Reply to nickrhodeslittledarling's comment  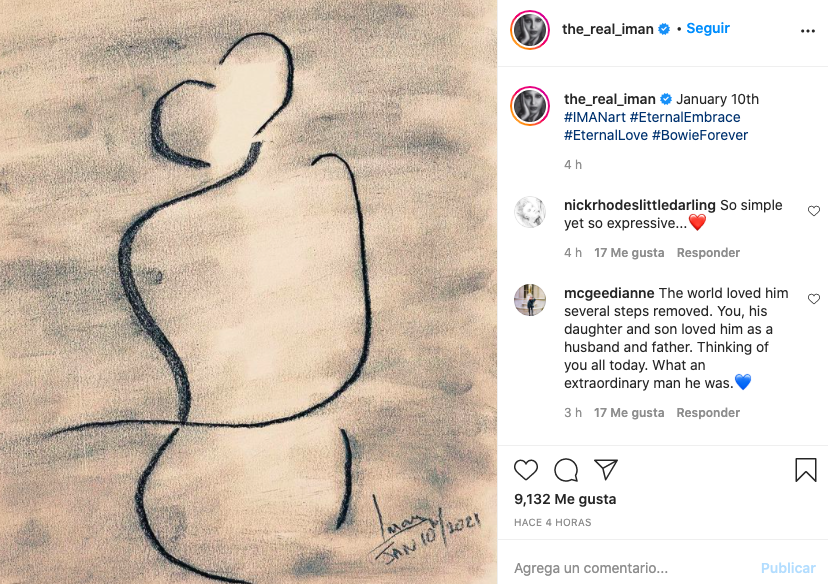coord(708,253)
